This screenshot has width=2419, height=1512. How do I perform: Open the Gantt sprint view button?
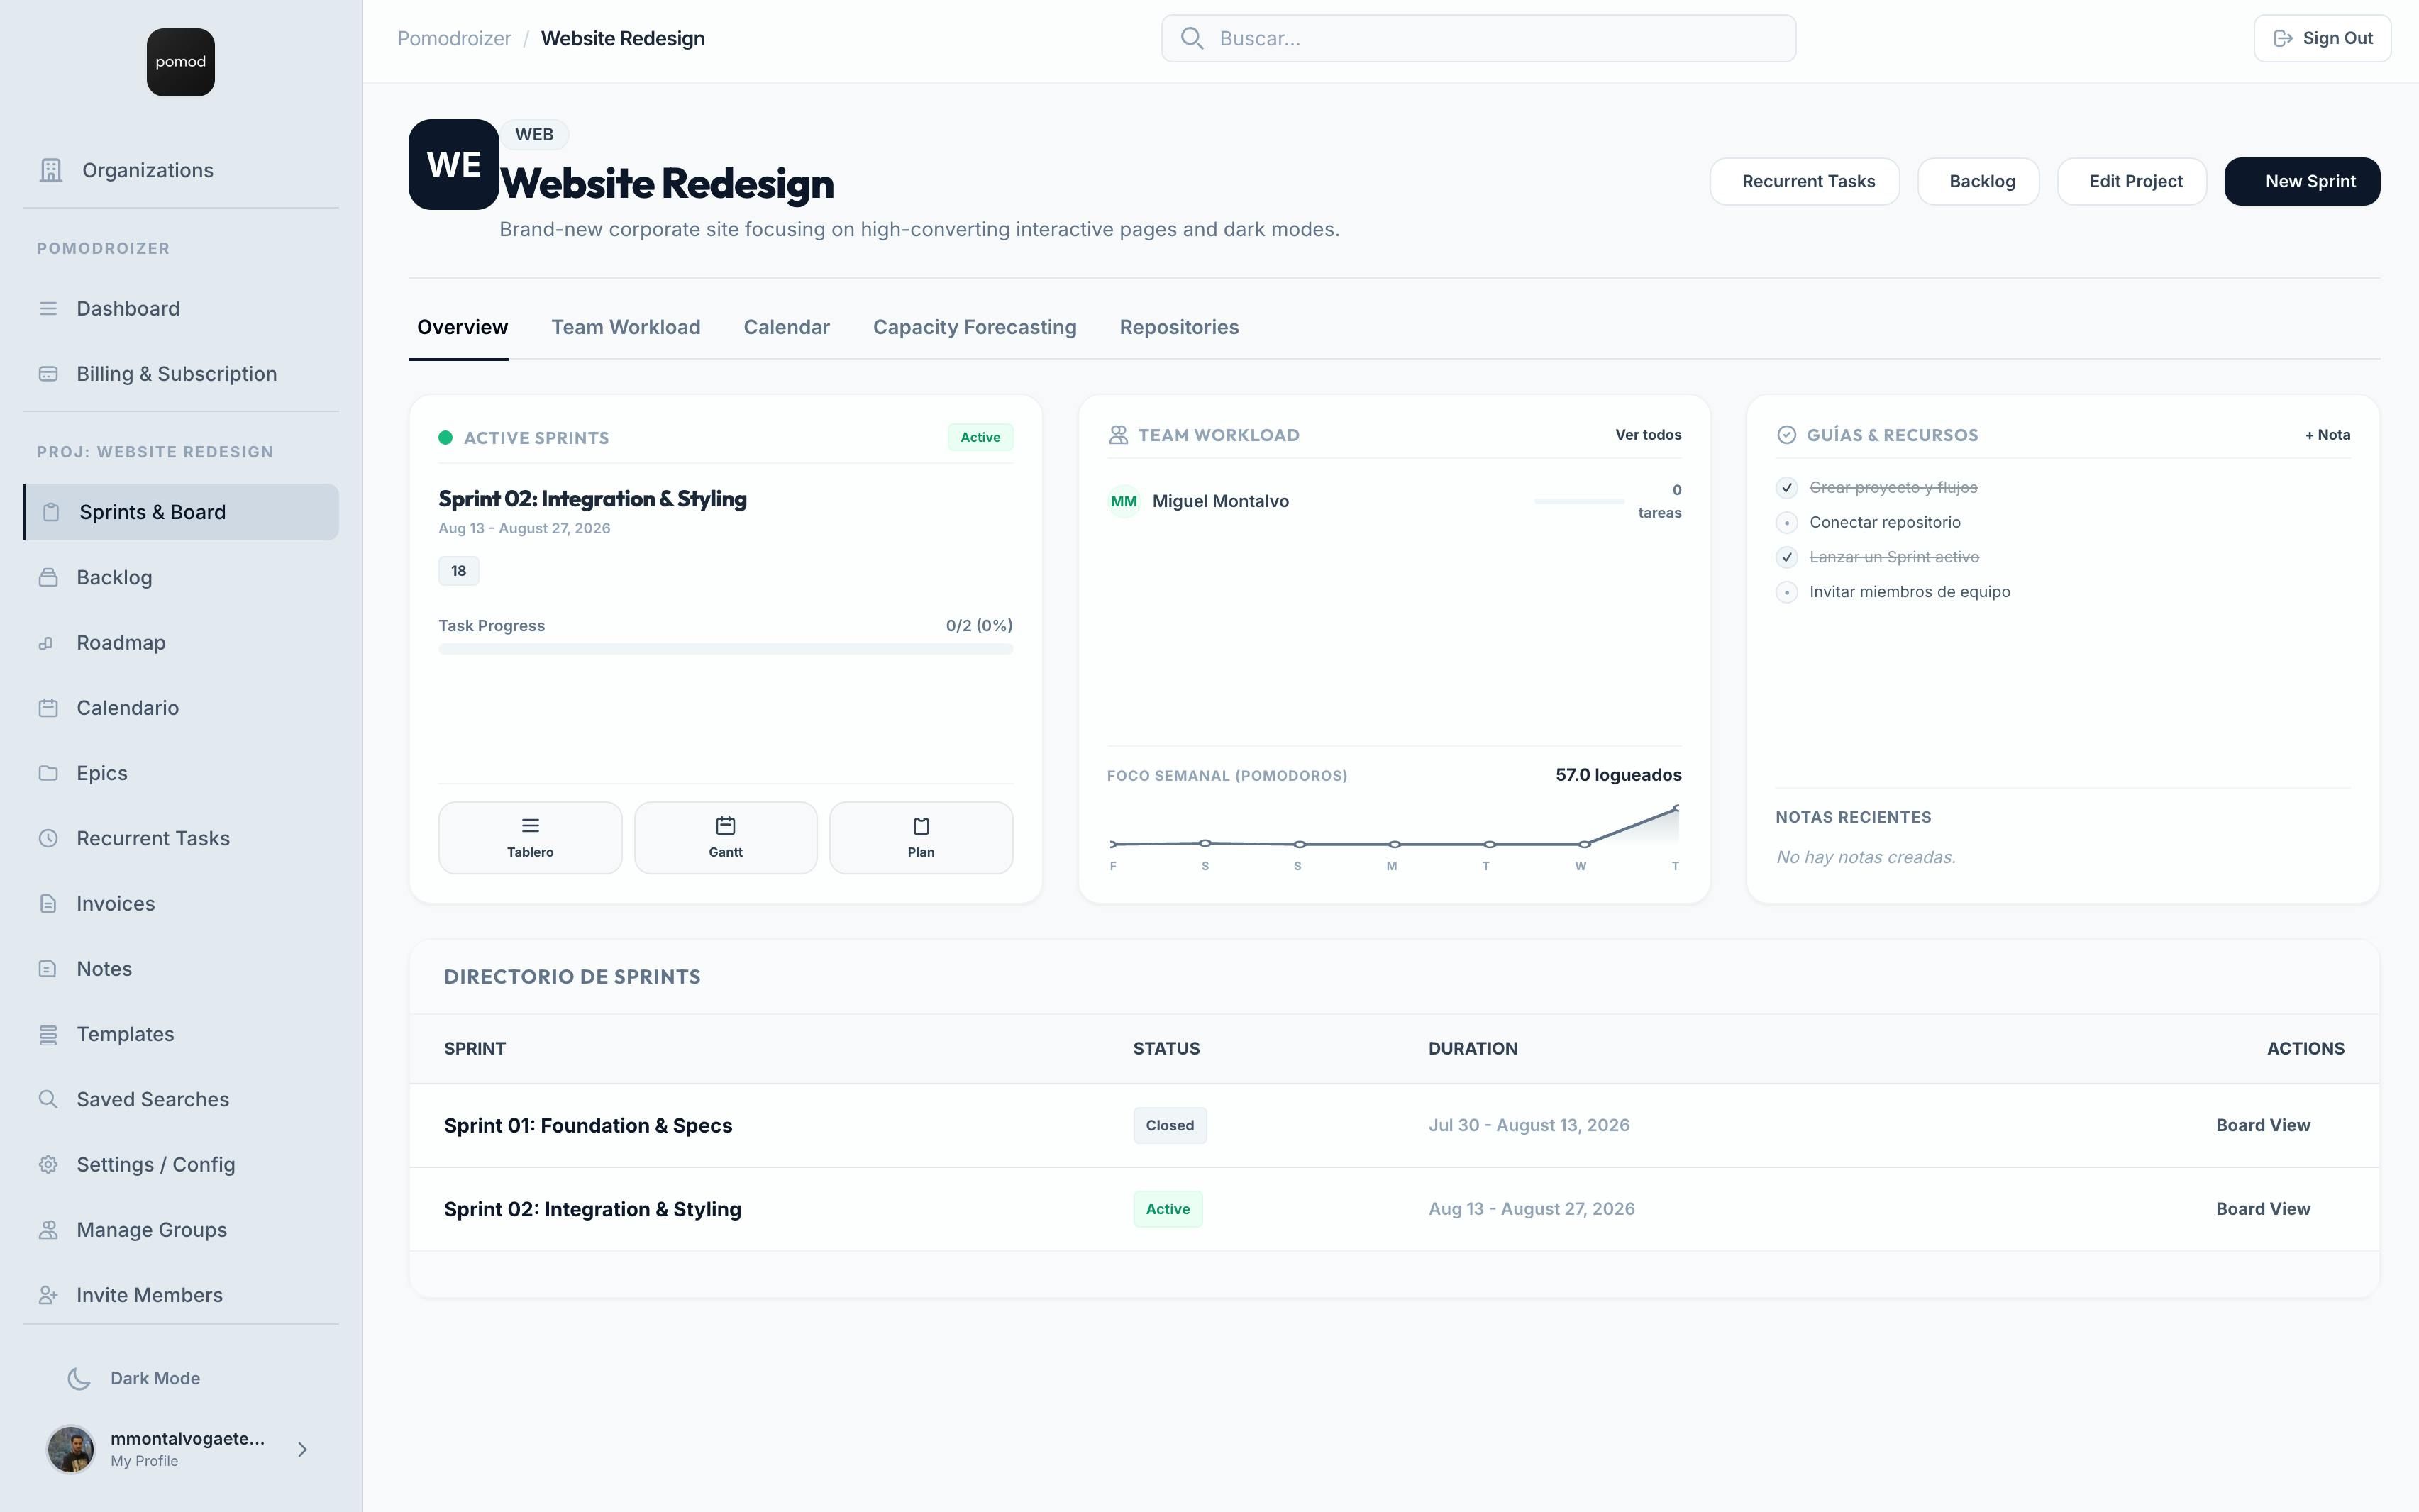pos(725,838)
